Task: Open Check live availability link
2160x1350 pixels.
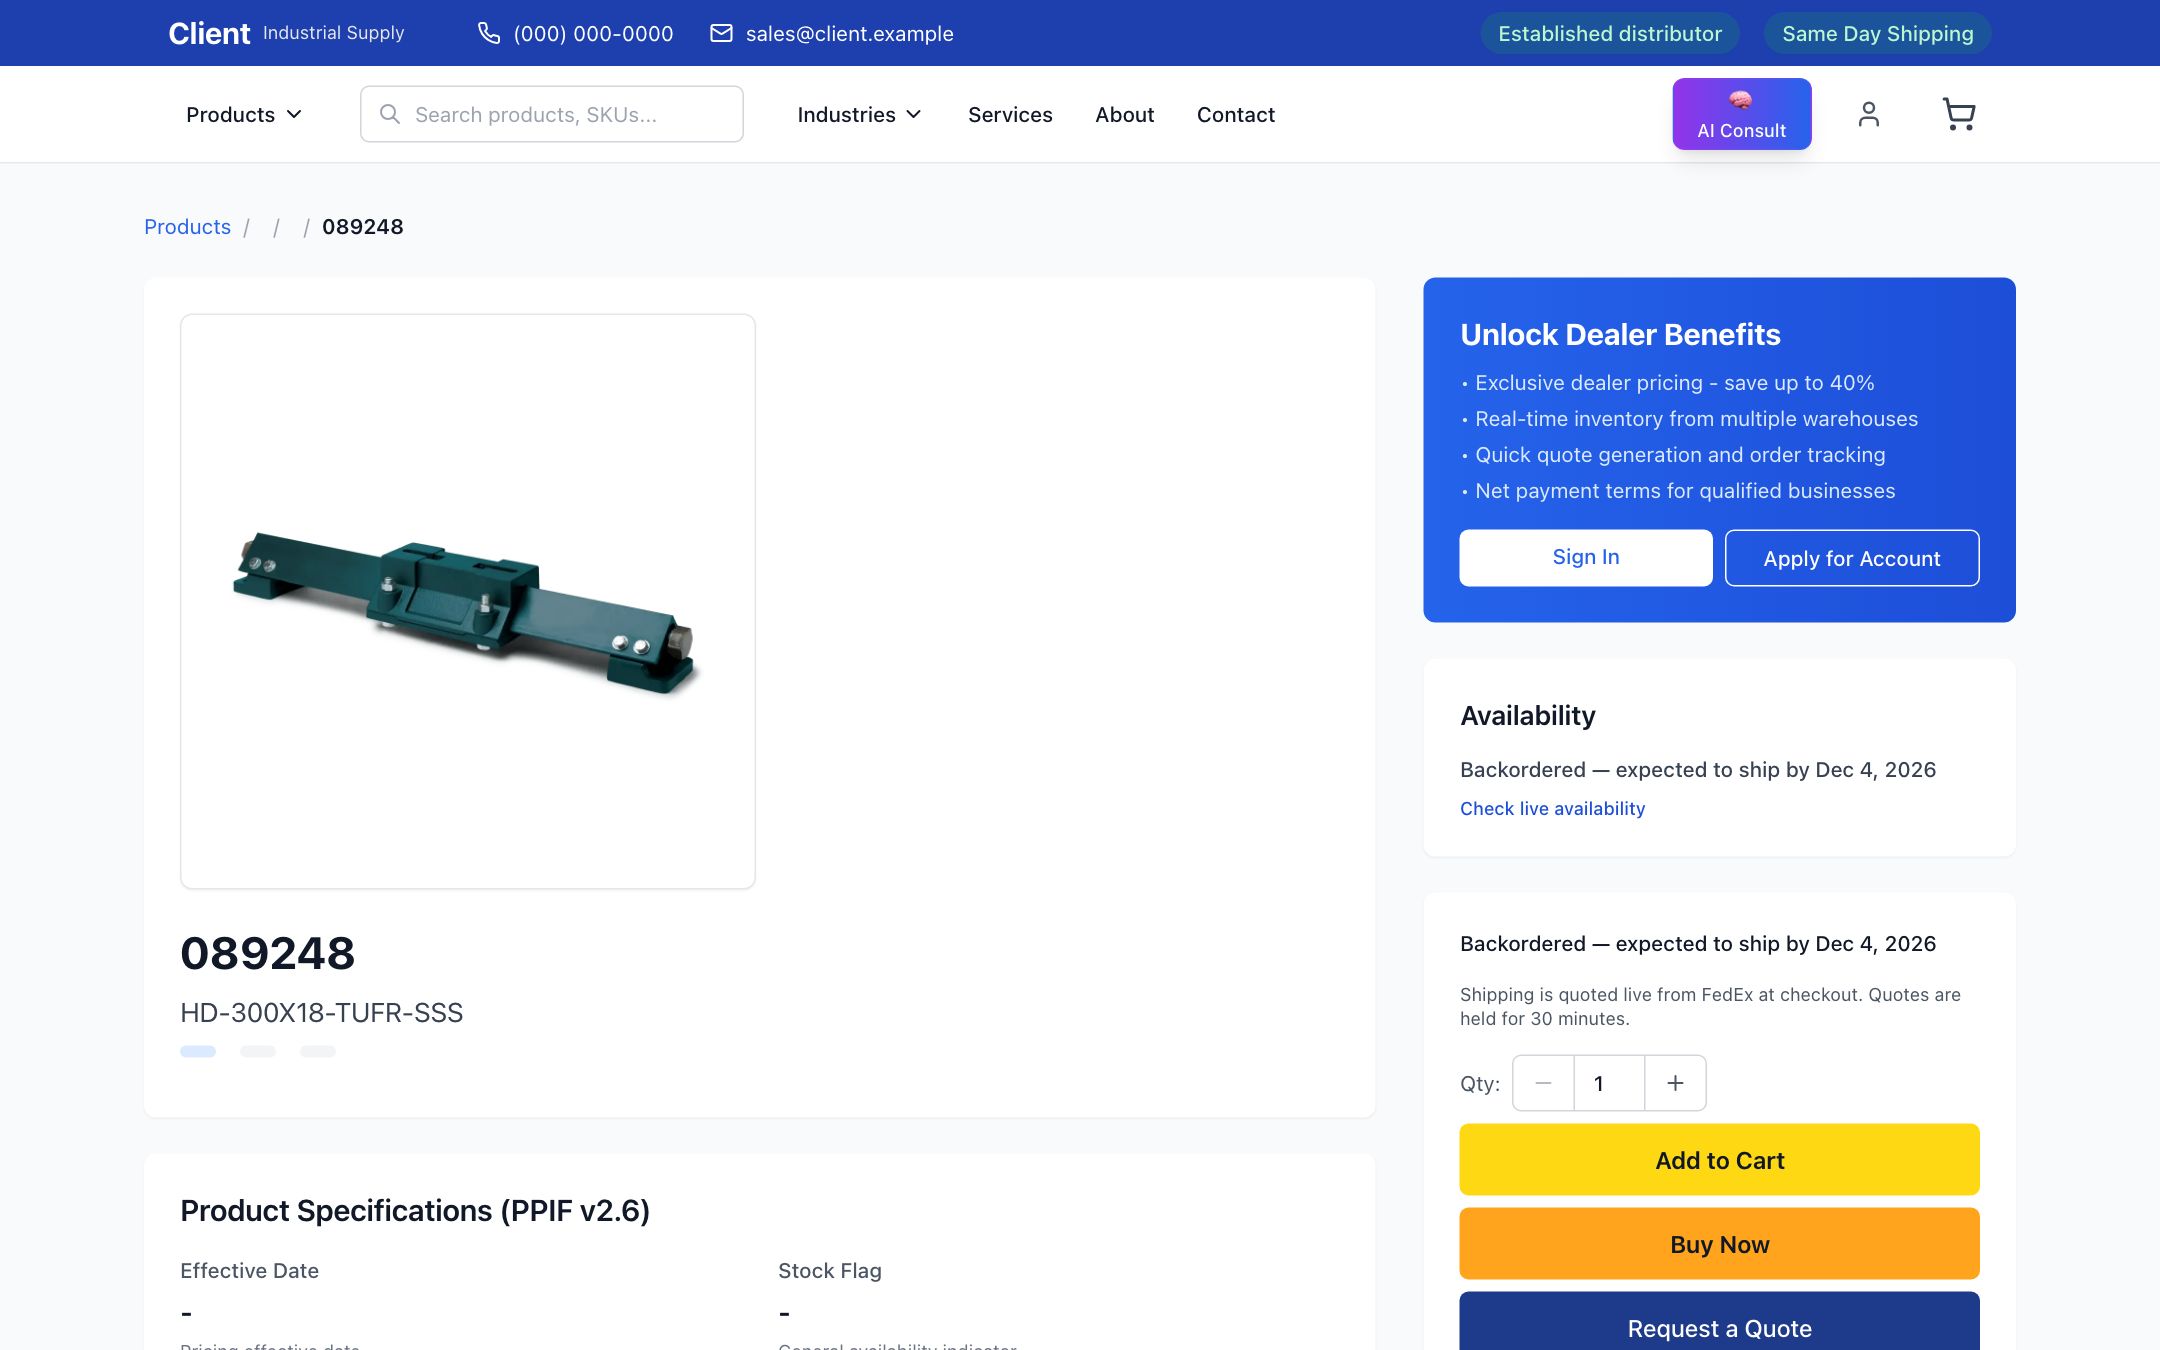Action: coord(1552,808)
